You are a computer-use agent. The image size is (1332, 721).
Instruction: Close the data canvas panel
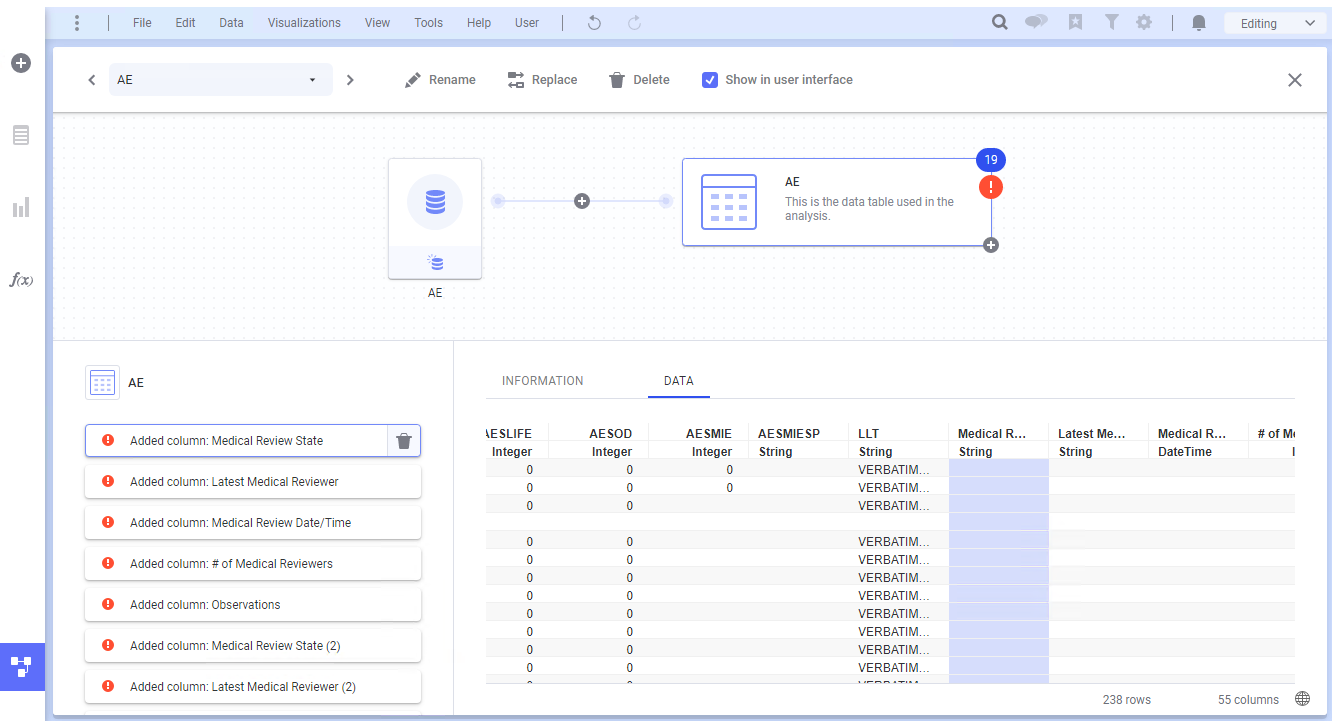[1295, 80]
